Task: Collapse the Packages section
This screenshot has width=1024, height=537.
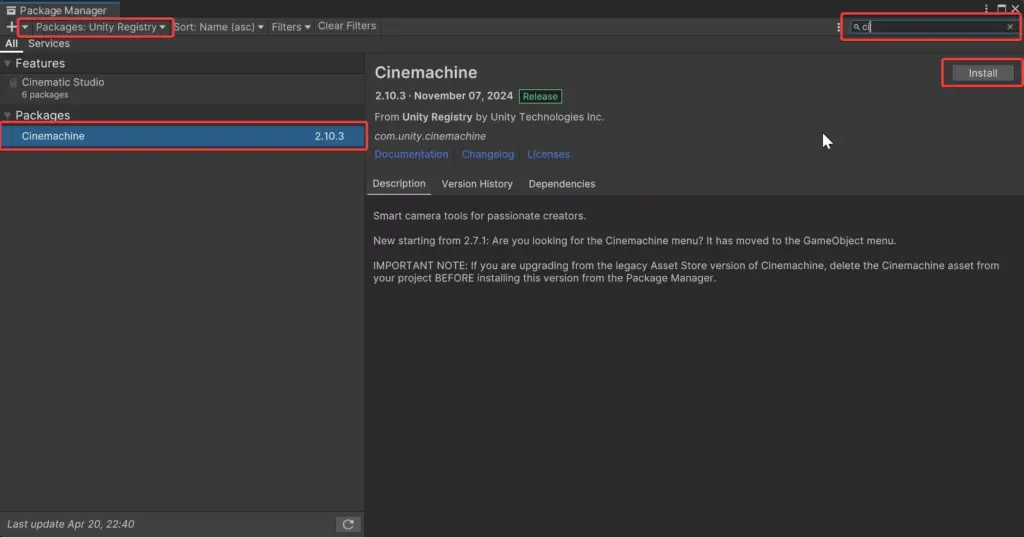Action: click(x=7, y=116)
